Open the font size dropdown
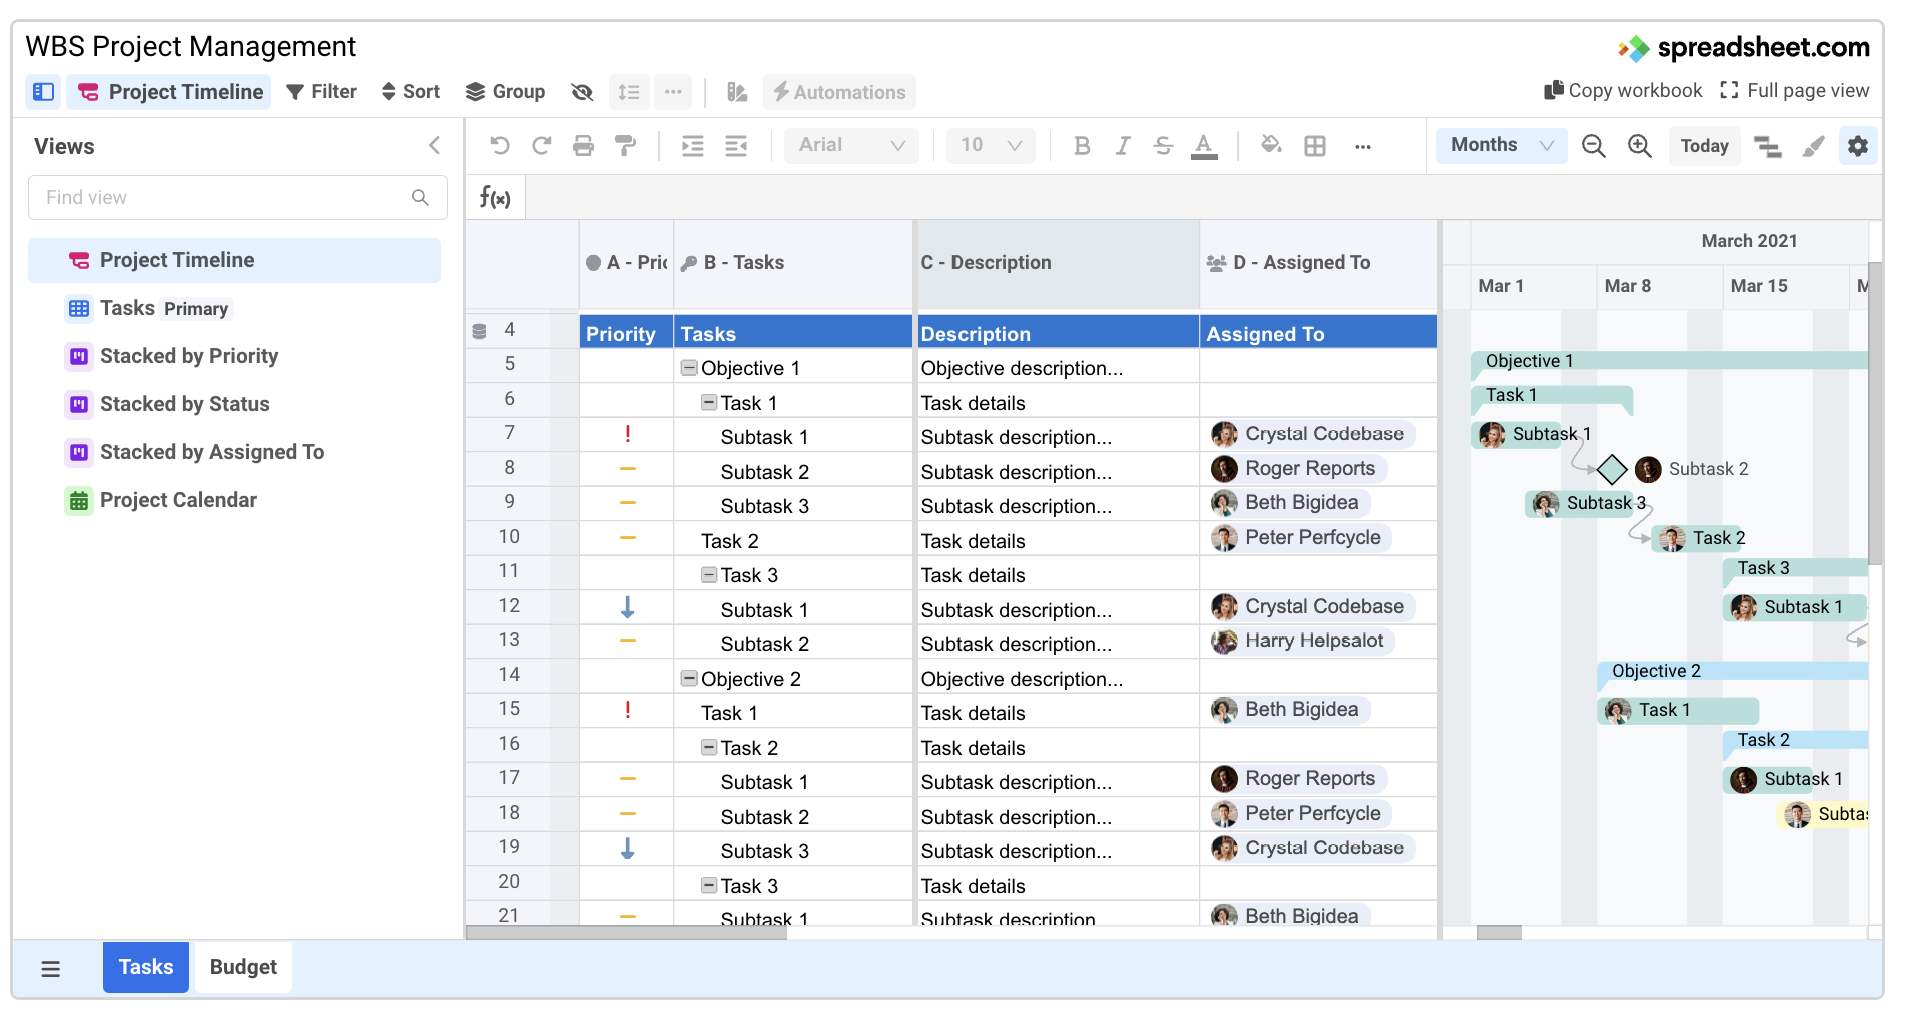The image size is (1906, 1020). pyautogui.click(x=990, y=145)
